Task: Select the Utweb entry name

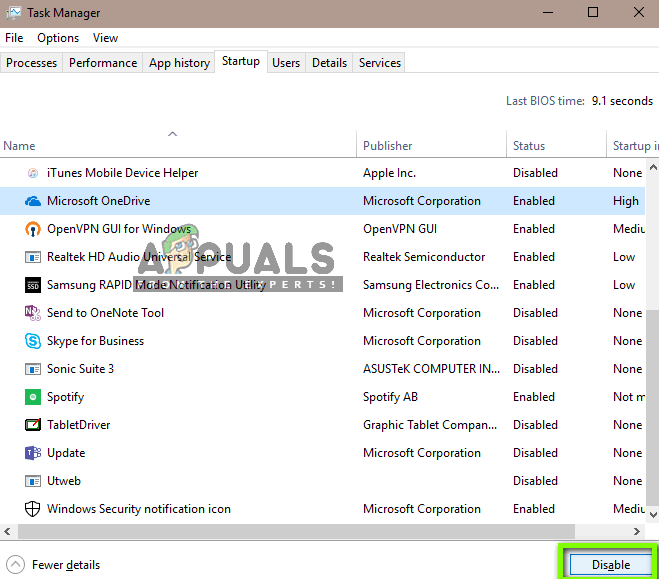Action: [64, 481]
